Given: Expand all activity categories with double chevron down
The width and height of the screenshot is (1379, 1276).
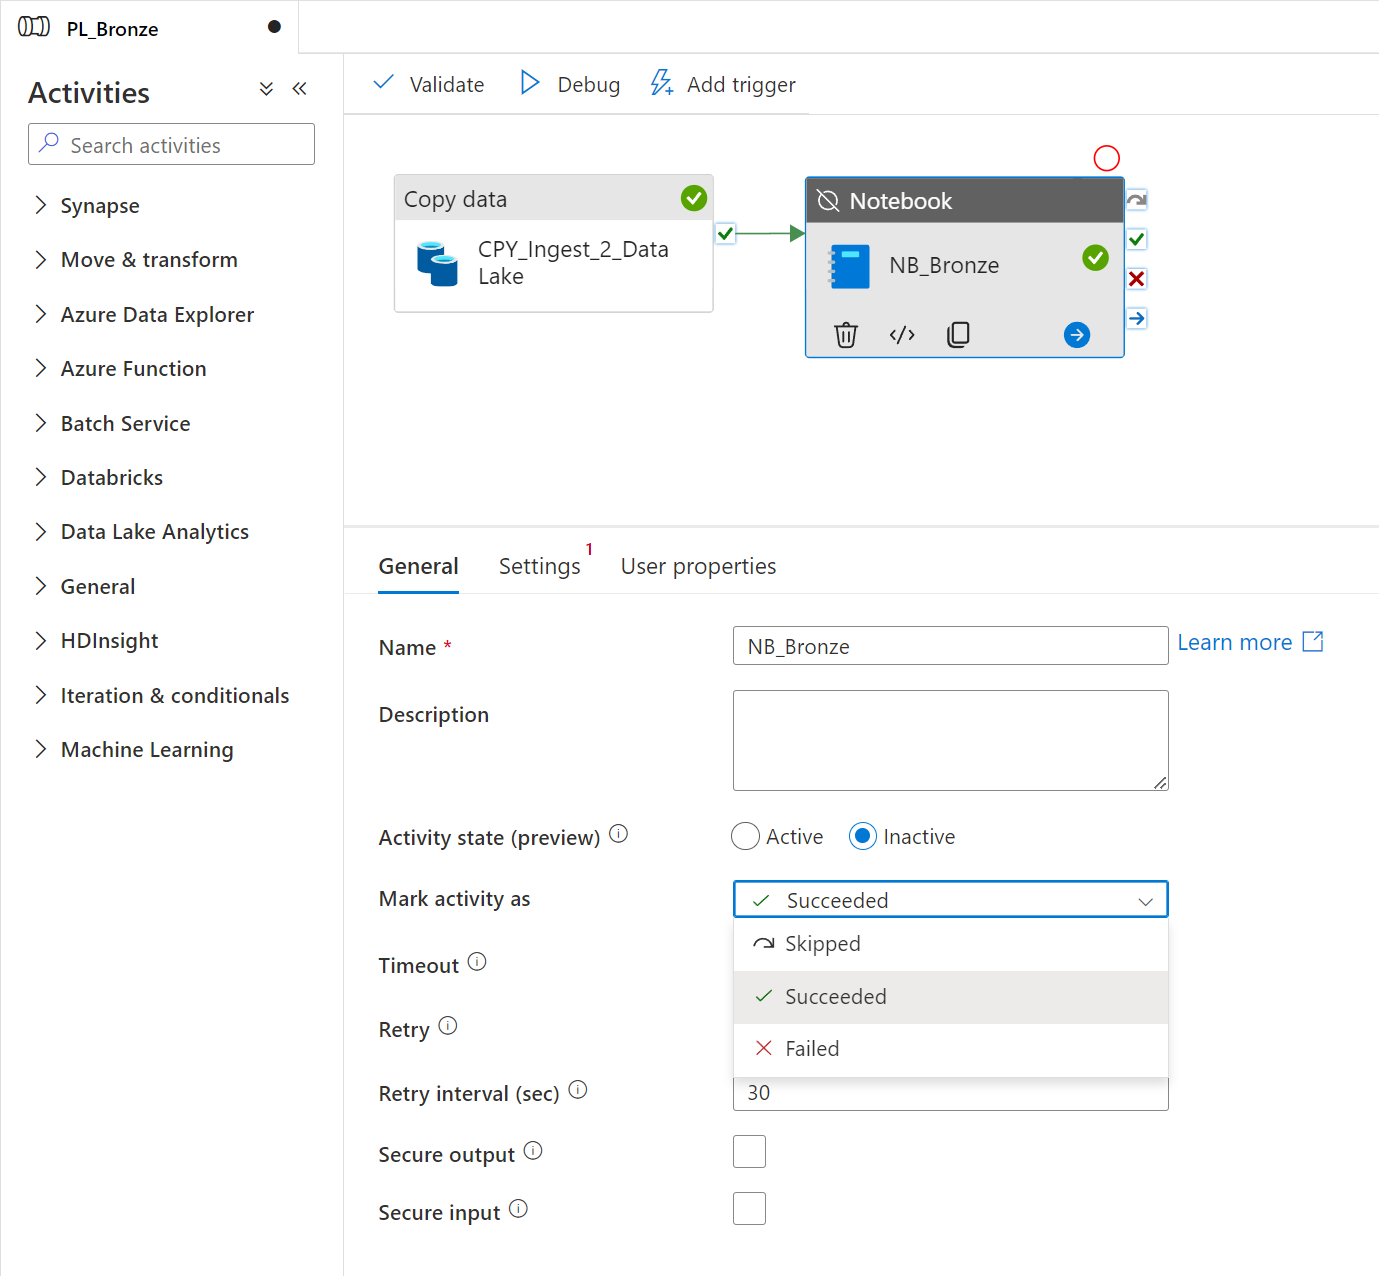Looking at the screenshot, I should point(266,89).
